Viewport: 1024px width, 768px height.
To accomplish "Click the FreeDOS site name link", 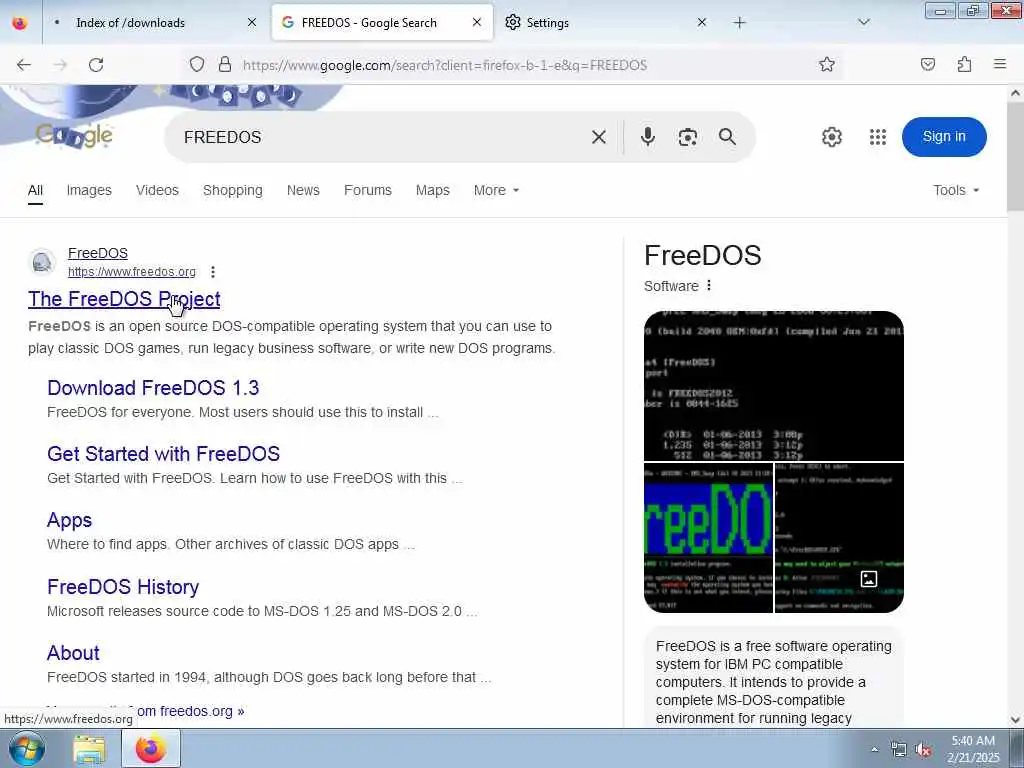I will pos(97,253).
